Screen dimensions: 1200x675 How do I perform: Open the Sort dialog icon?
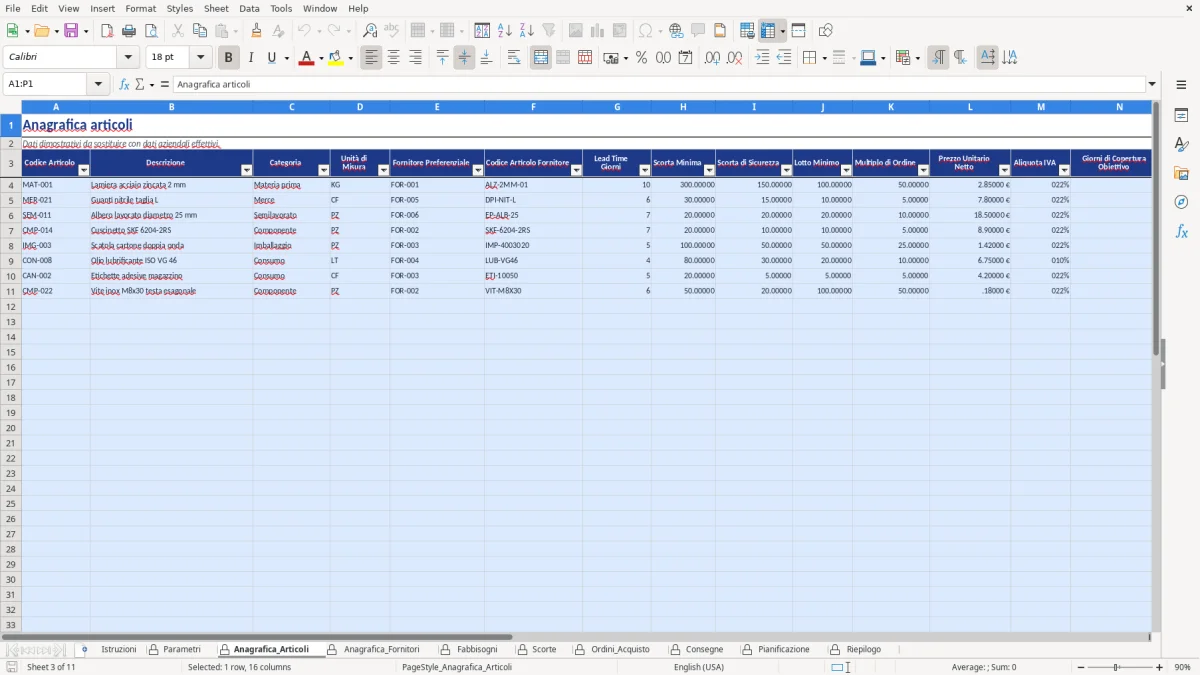pyautogui.click(x=482, y=31)
